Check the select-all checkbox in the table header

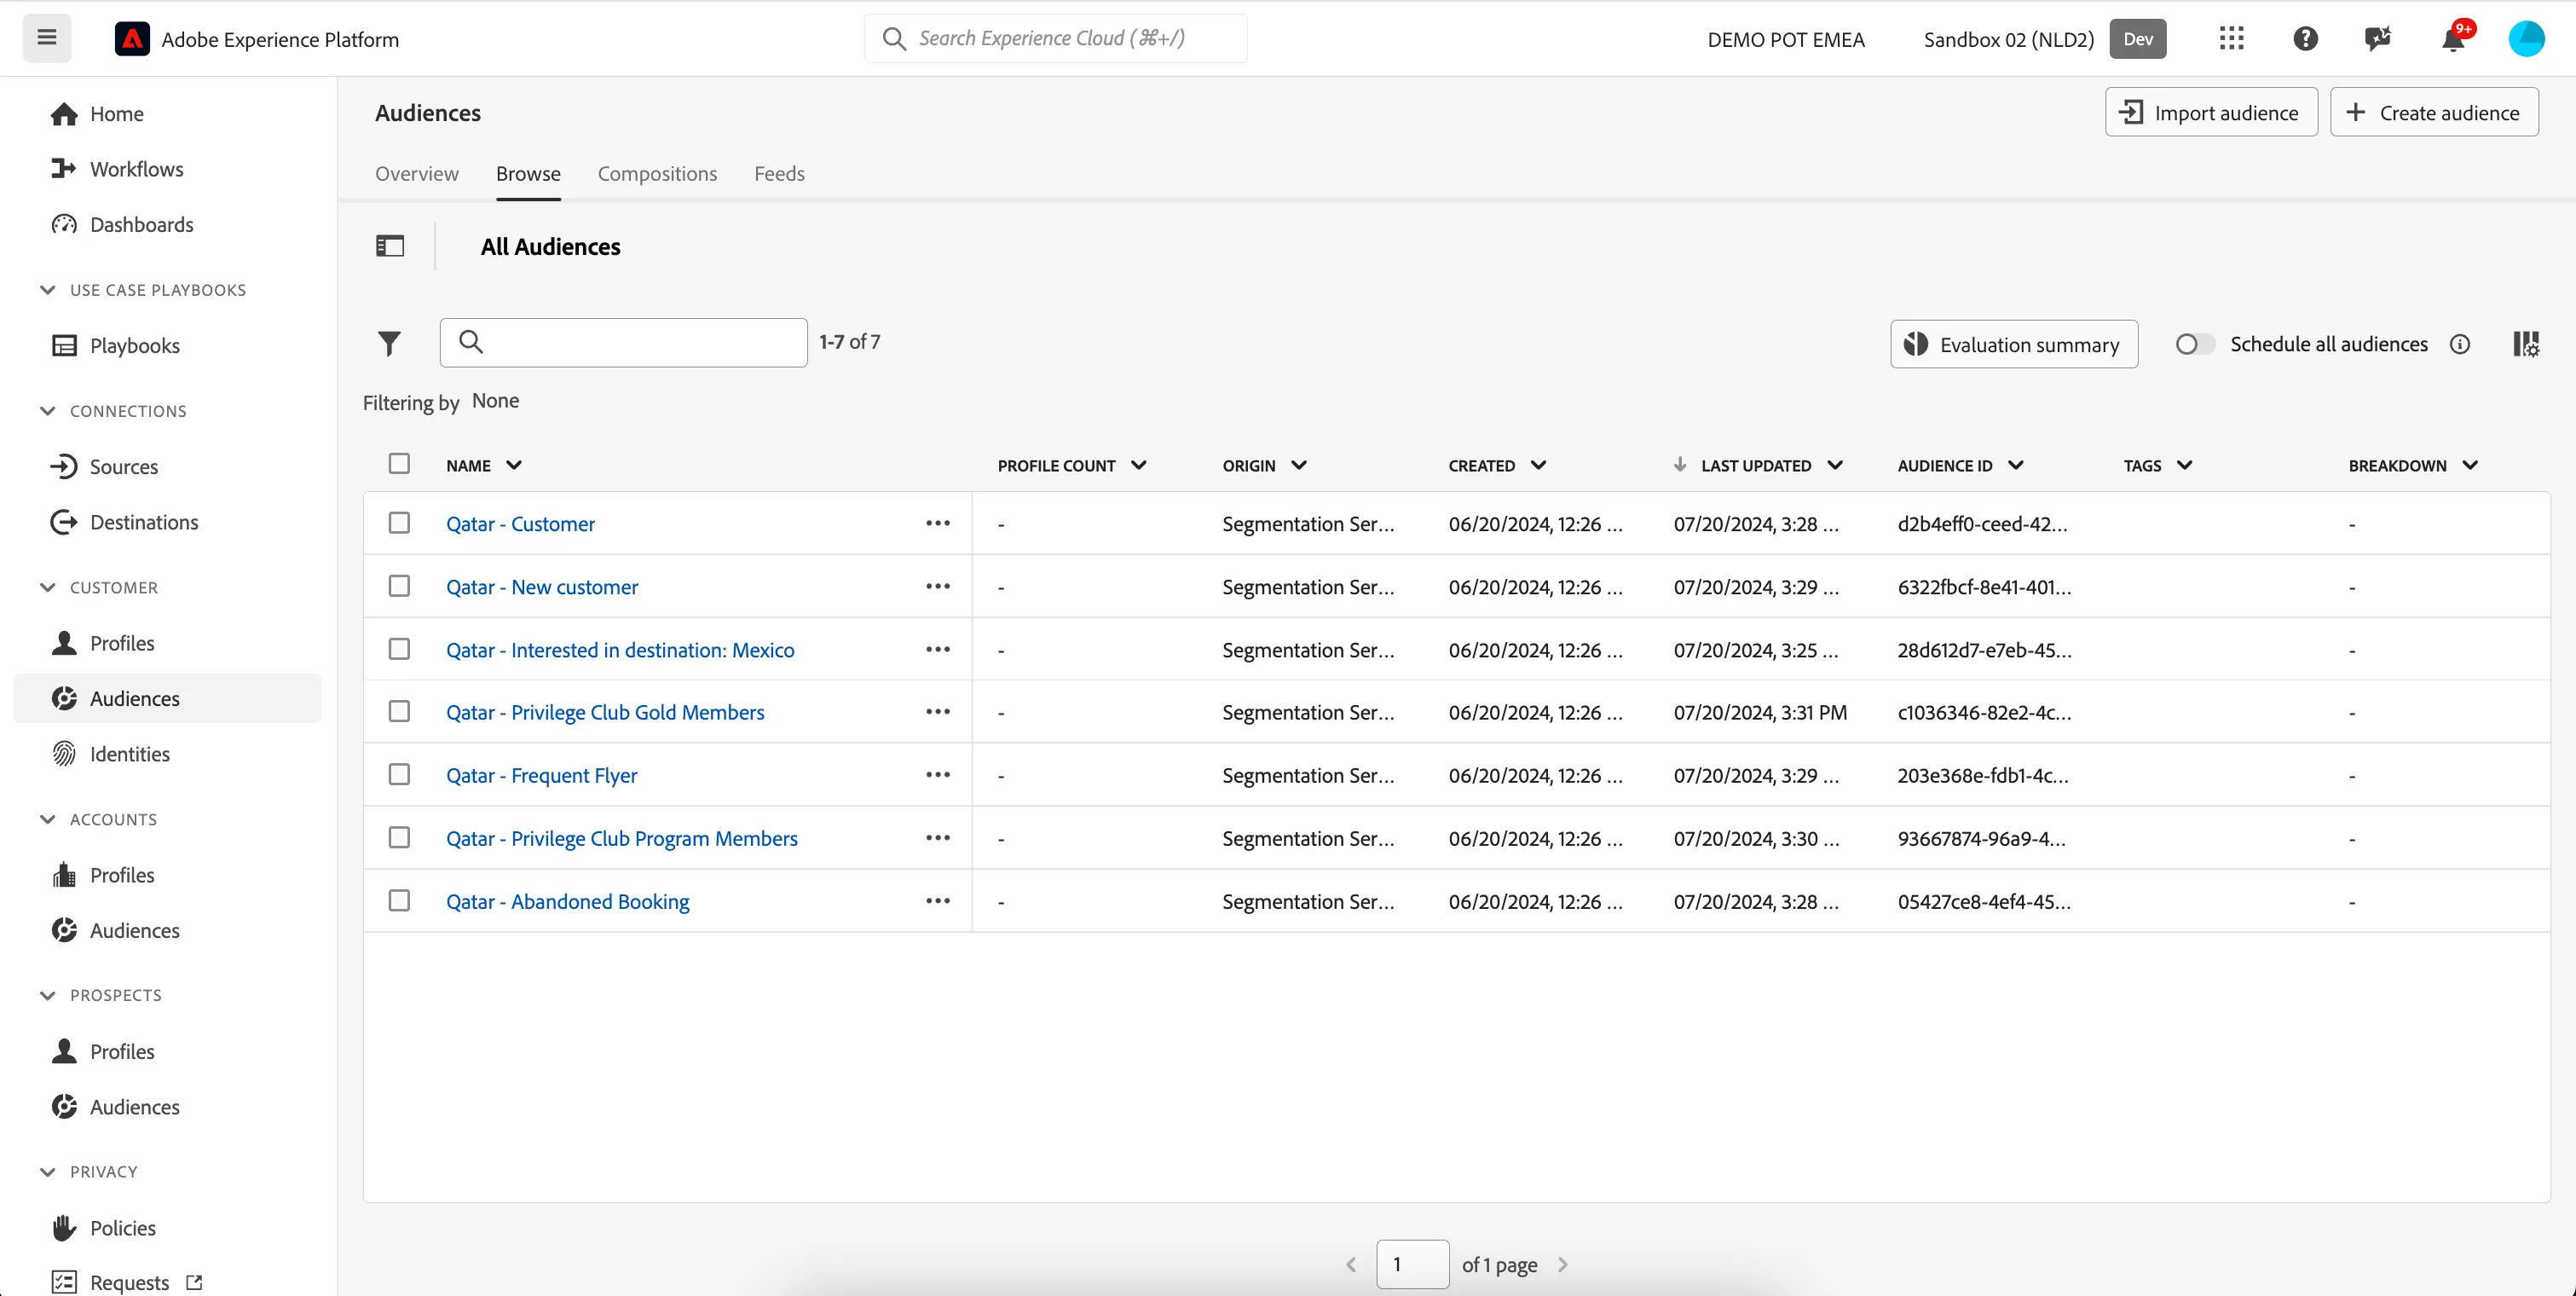click(399, 464)
